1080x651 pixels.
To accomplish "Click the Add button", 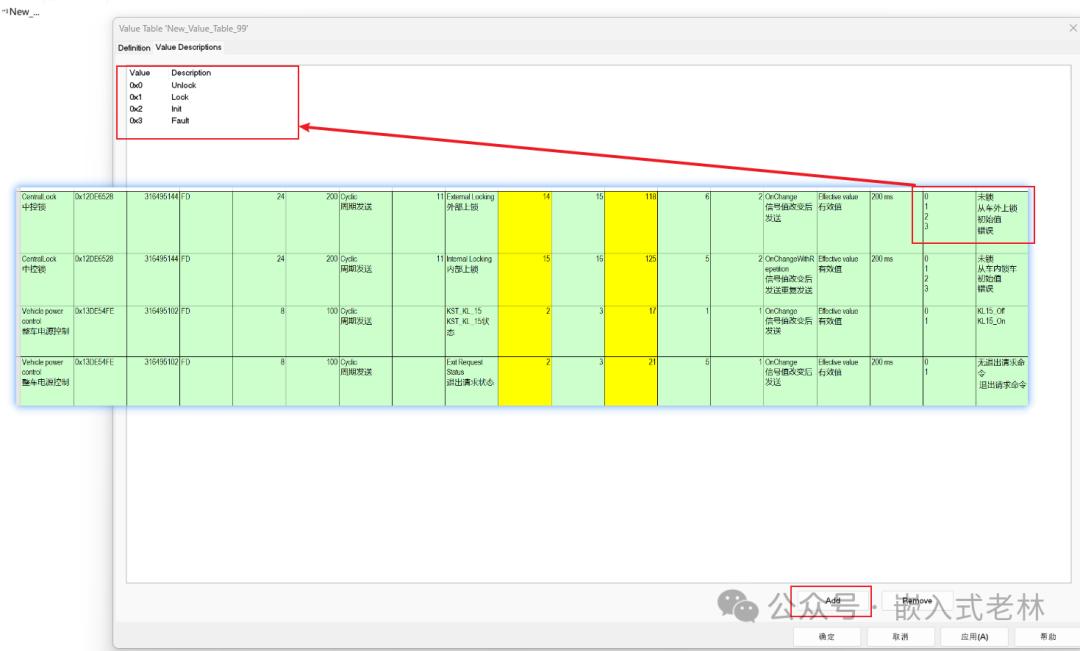I will [833, 601].
